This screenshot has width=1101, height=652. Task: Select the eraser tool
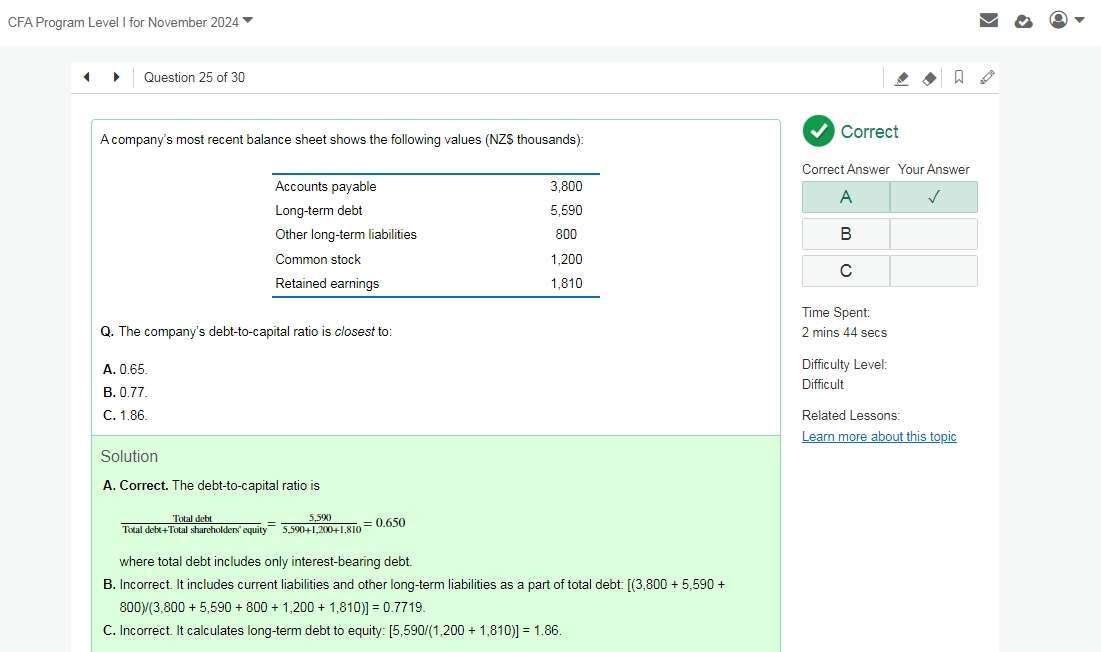pyautogui.click(x=929, y=78)
